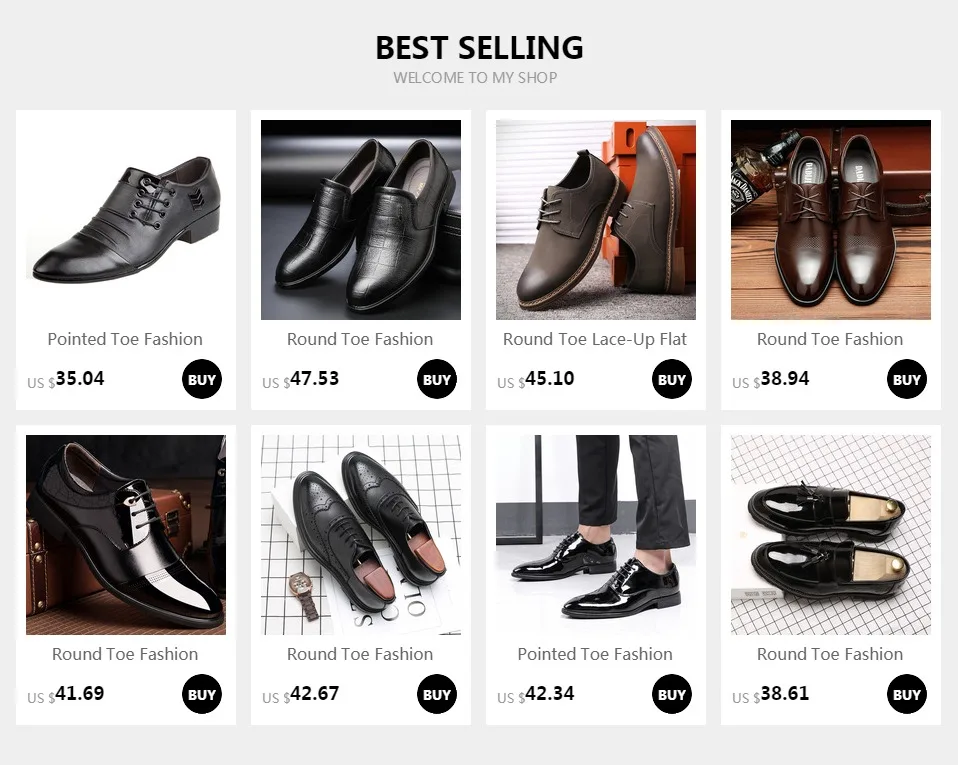Open black pleated pointed toe shoe image
This screenshot has width=958, height=765.
(x=126, y=220)
